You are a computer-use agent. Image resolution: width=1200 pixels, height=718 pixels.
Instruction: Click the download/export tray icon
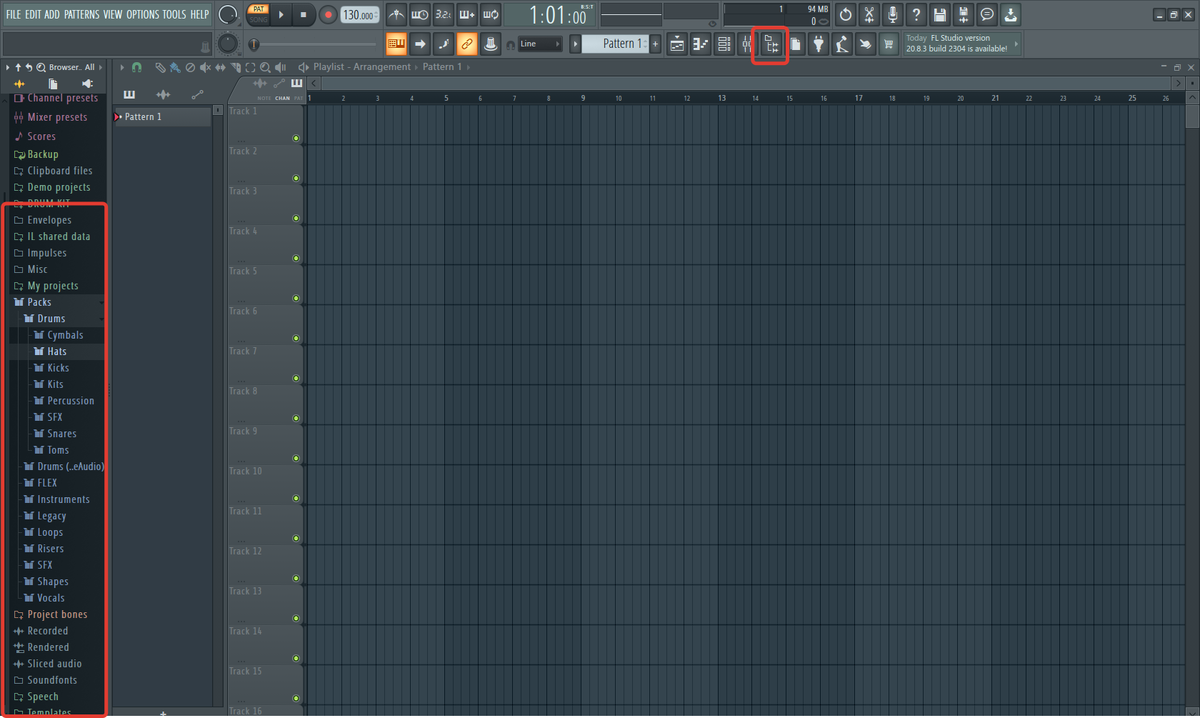[x=1011, y=15]
